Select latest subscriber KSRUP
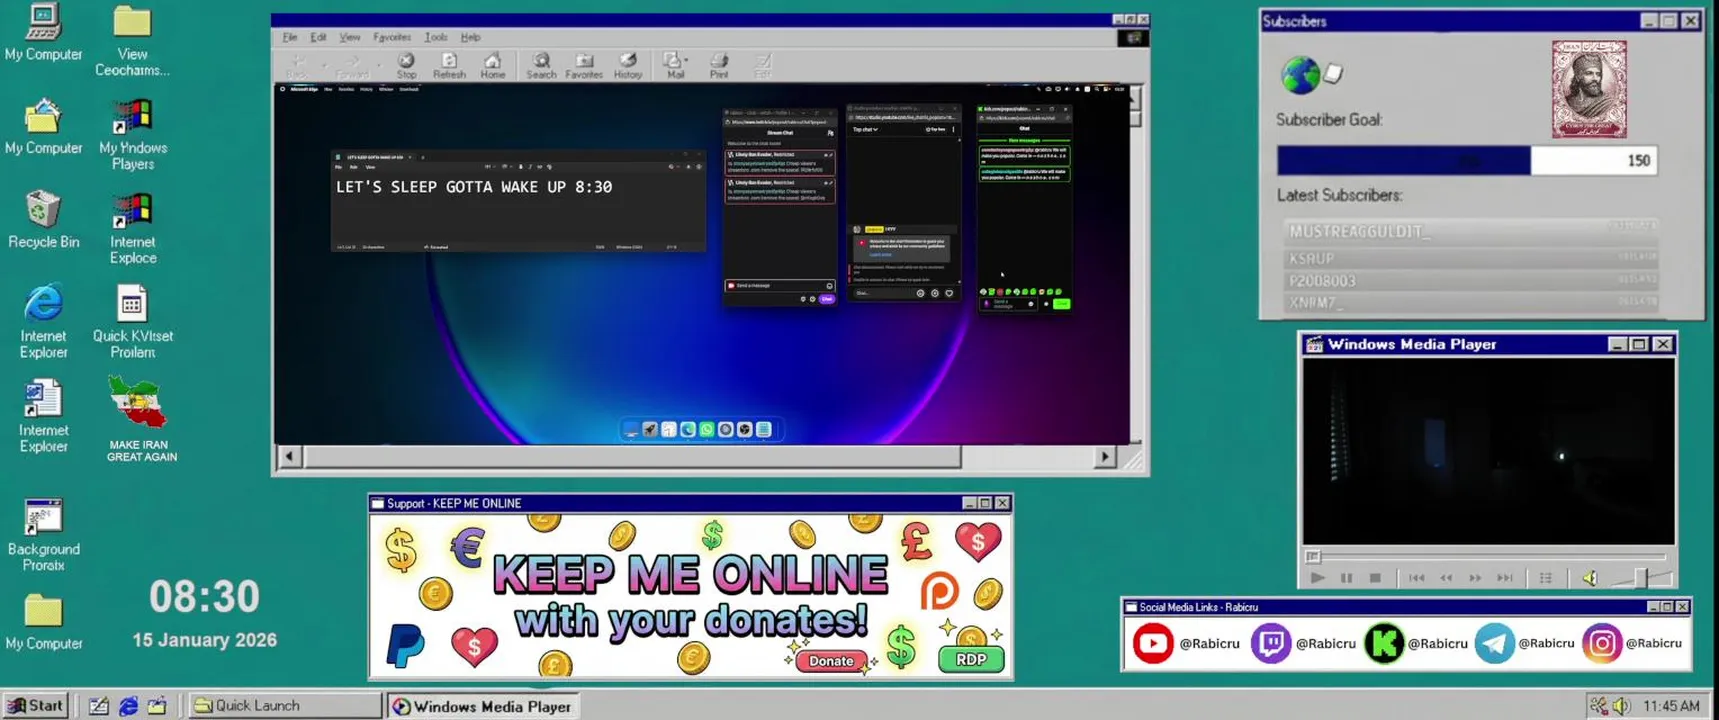 coord(1471,258)
